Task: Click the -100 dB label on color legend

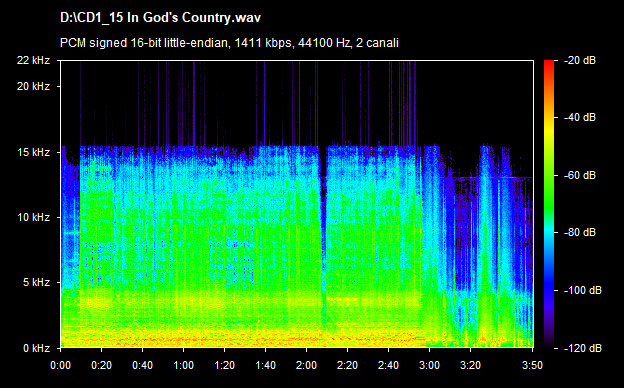Action: [x=583, y=290]
